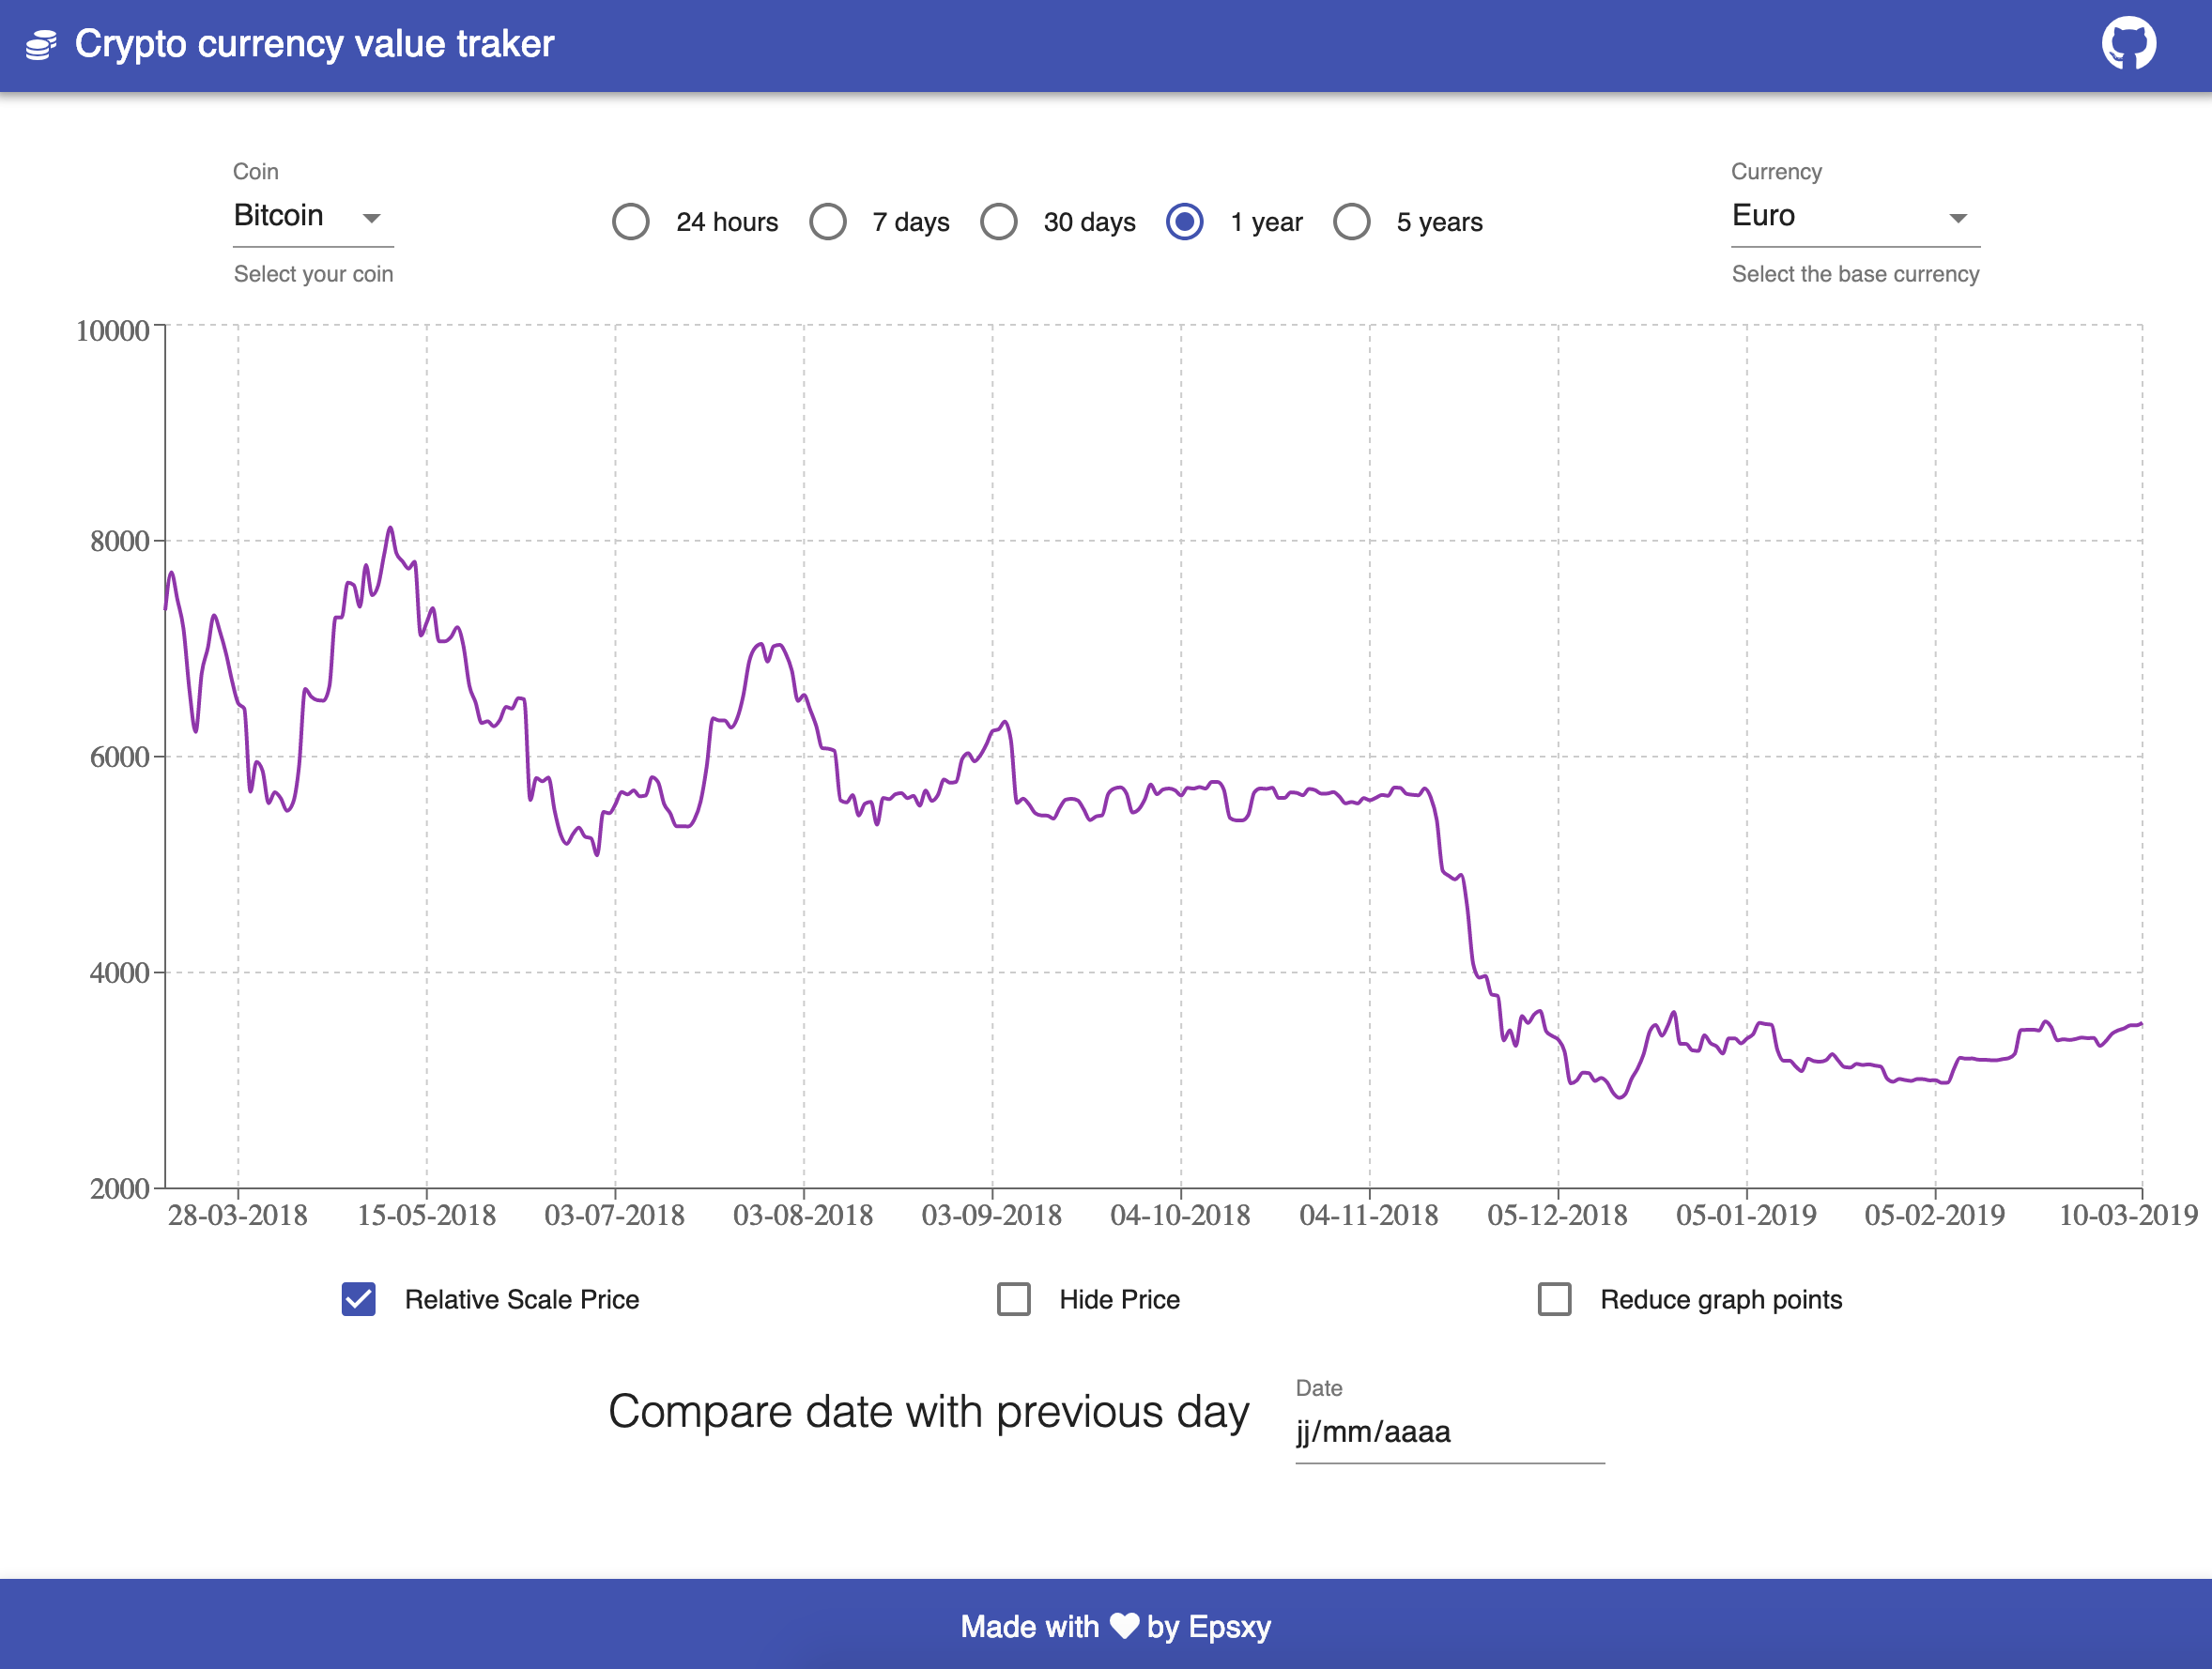This screenshot has width=2212, height=1669.
Task: Click the '5 years' label text
Action: coord(1440,222)
